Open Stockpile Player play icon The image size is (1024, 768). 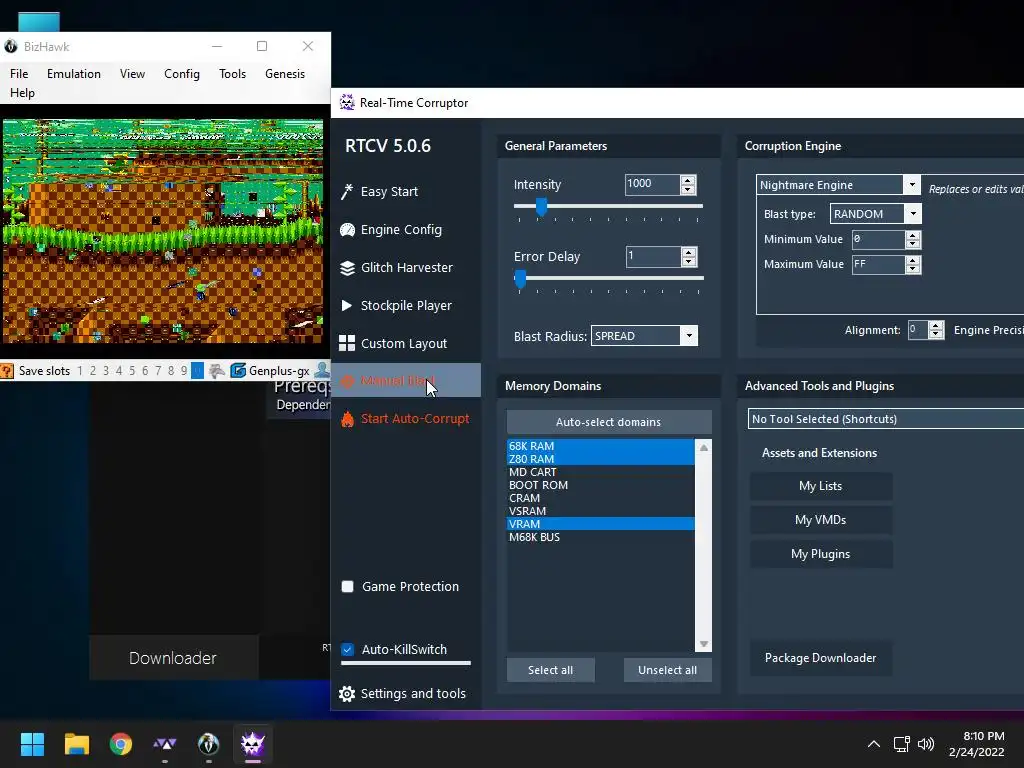347,306
